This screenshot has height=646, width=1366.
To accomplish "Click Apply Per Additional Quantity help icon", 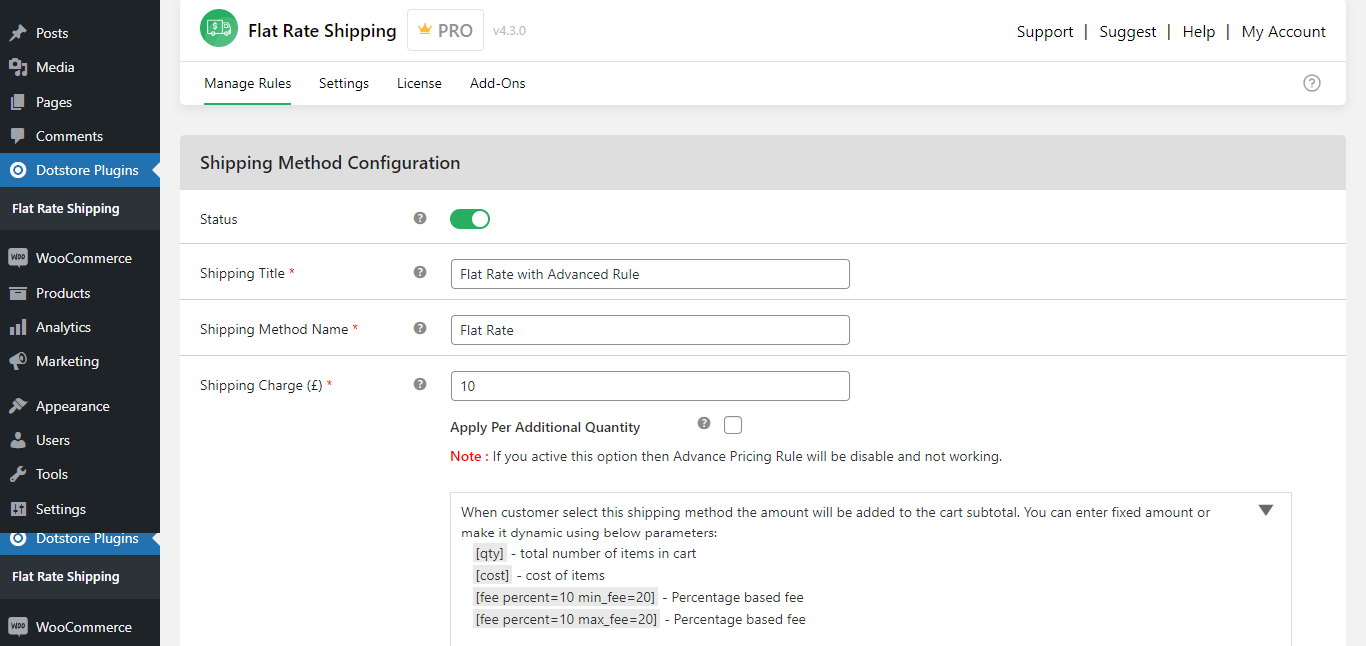I will pyautogui.click(x=704, y=423).
